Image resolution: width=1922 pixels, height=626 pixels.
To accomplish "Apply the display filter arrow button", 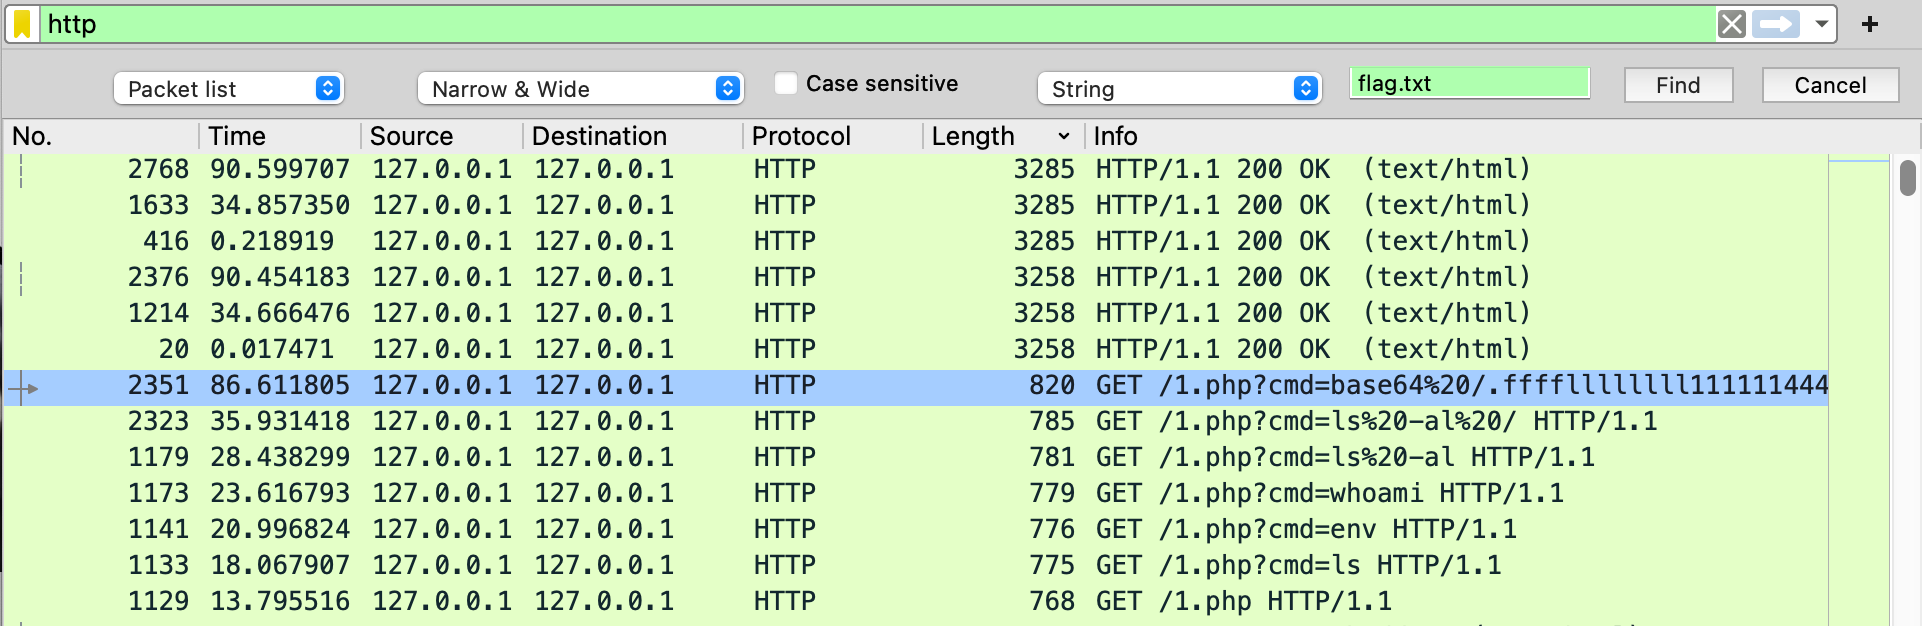I will (1776, 24).
